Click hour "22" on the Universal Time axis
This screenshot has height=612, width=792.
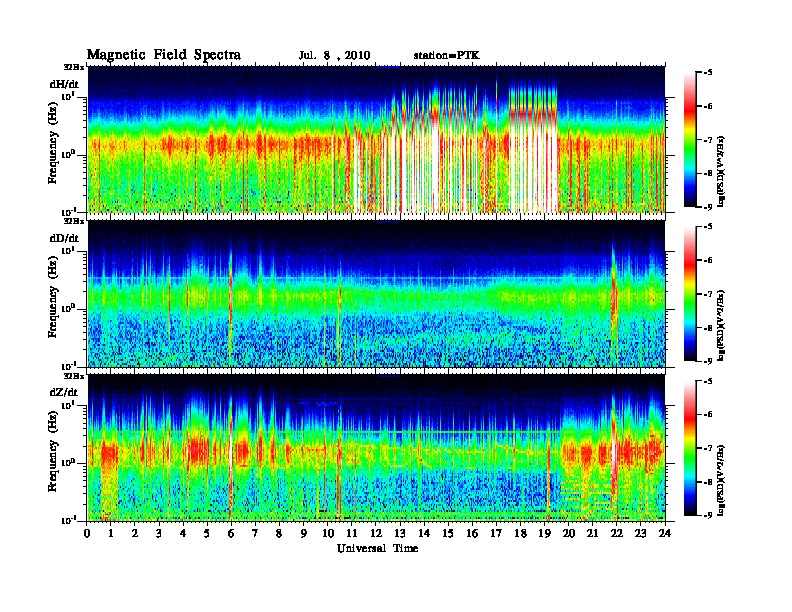coord(617,533)
